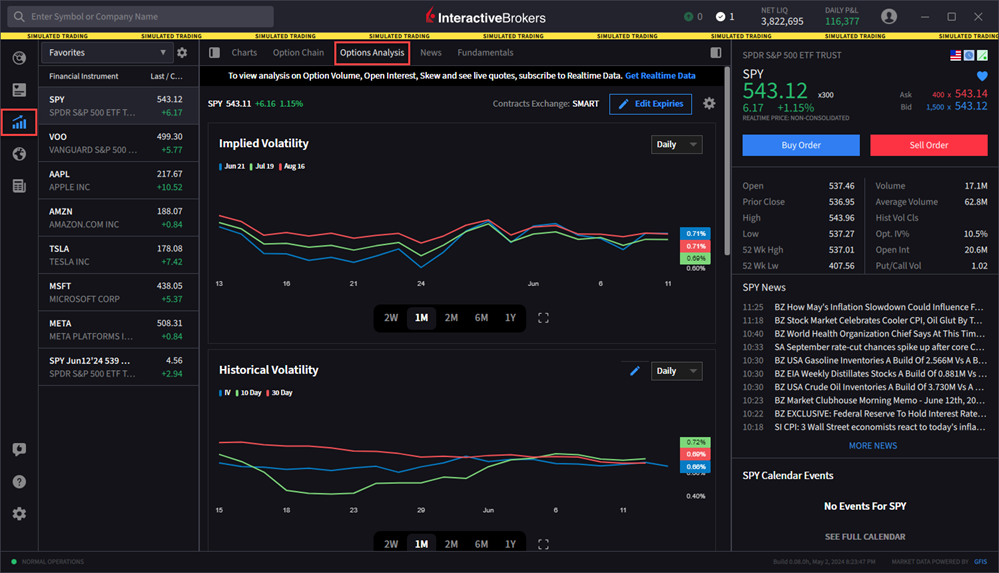Switch to the News tab
This screenshot has width=999, height=573.
[431, 53]
